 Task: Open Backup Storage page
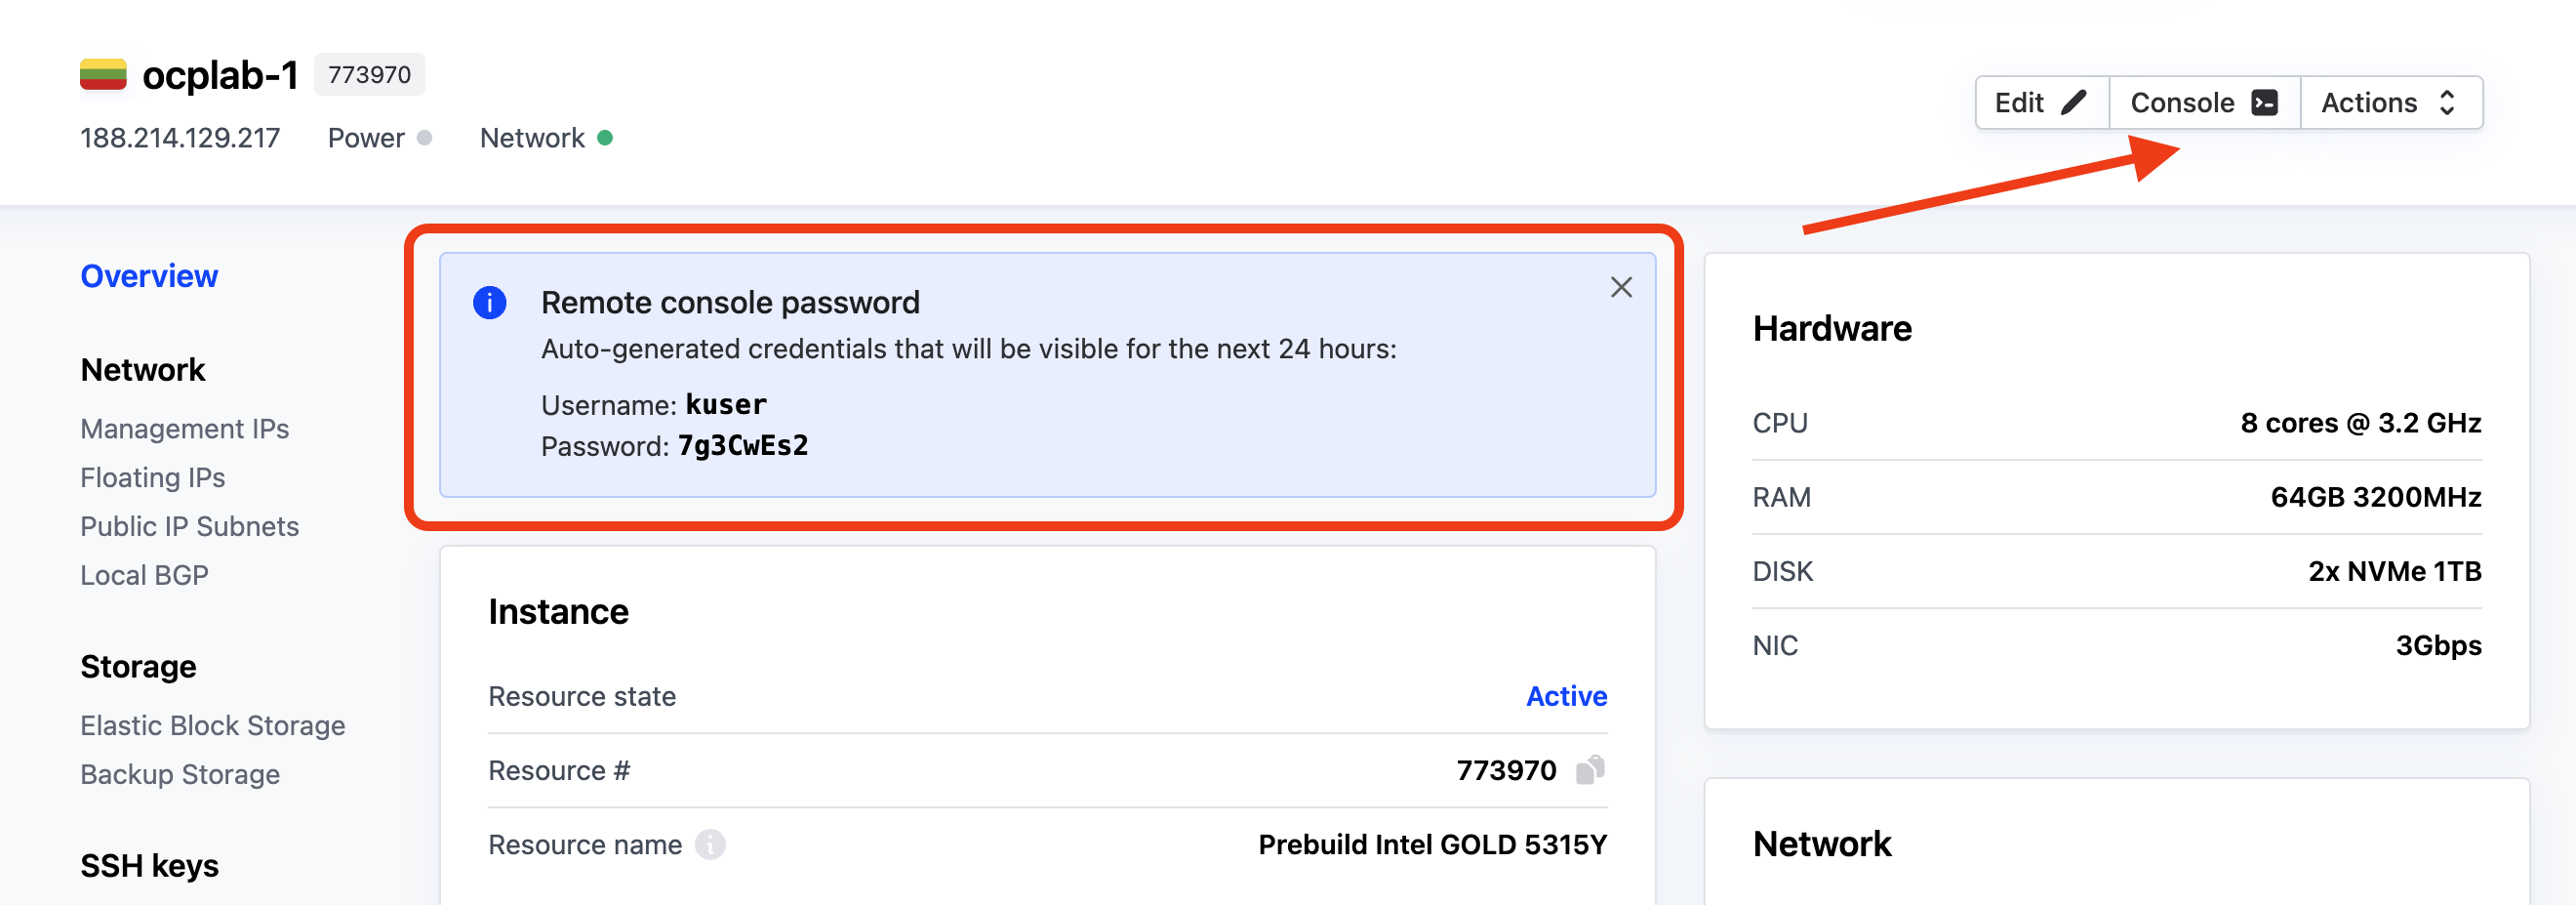(x=180, y=775)
